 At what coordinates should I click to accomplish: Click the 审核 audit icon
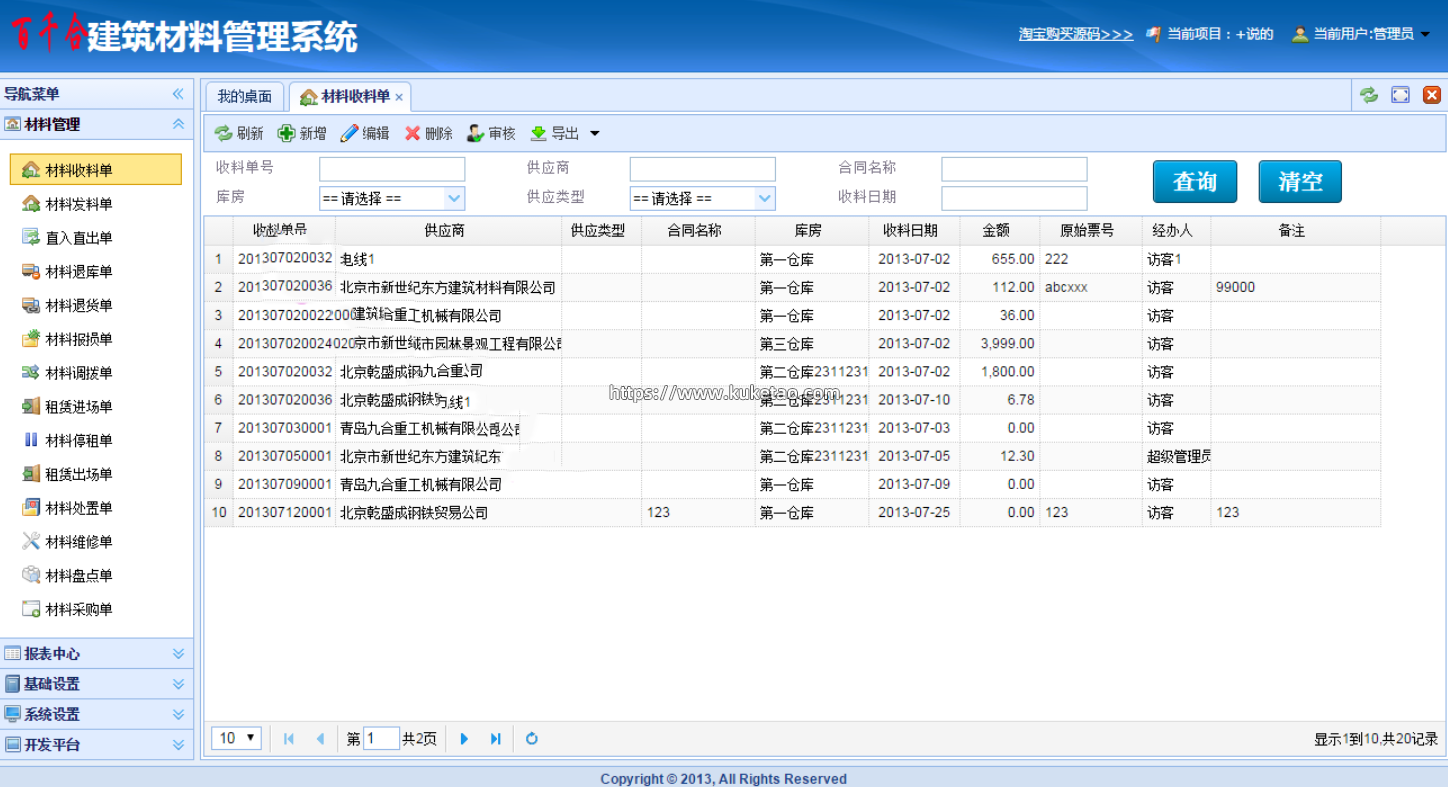476,134
